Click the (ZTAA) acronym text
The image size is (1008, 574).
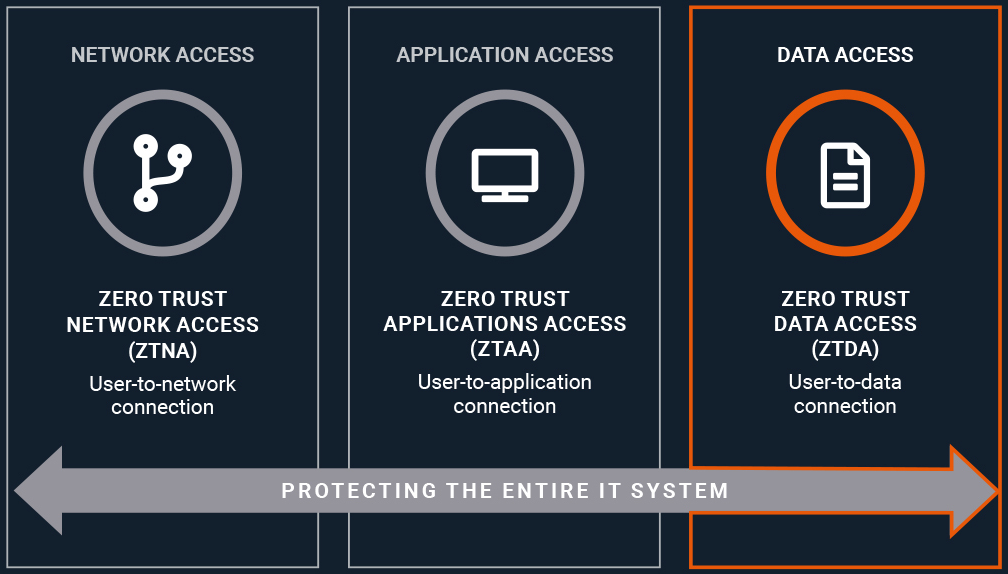(504, 349)
